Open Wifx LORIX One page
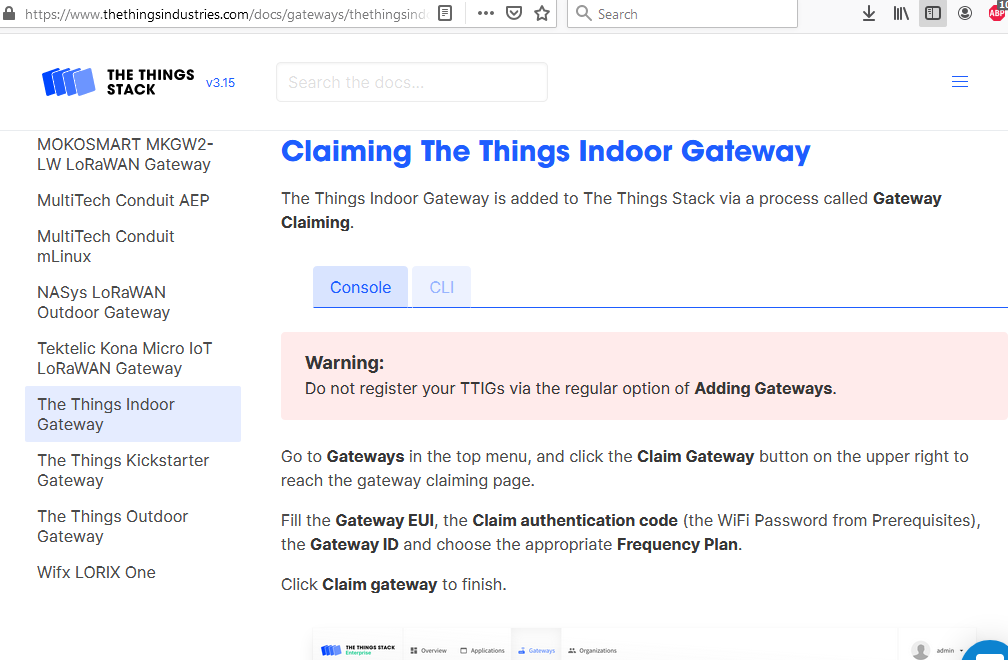Image resolution: width=1008 pixels, height=660 pixels. [x=96, y=572]
